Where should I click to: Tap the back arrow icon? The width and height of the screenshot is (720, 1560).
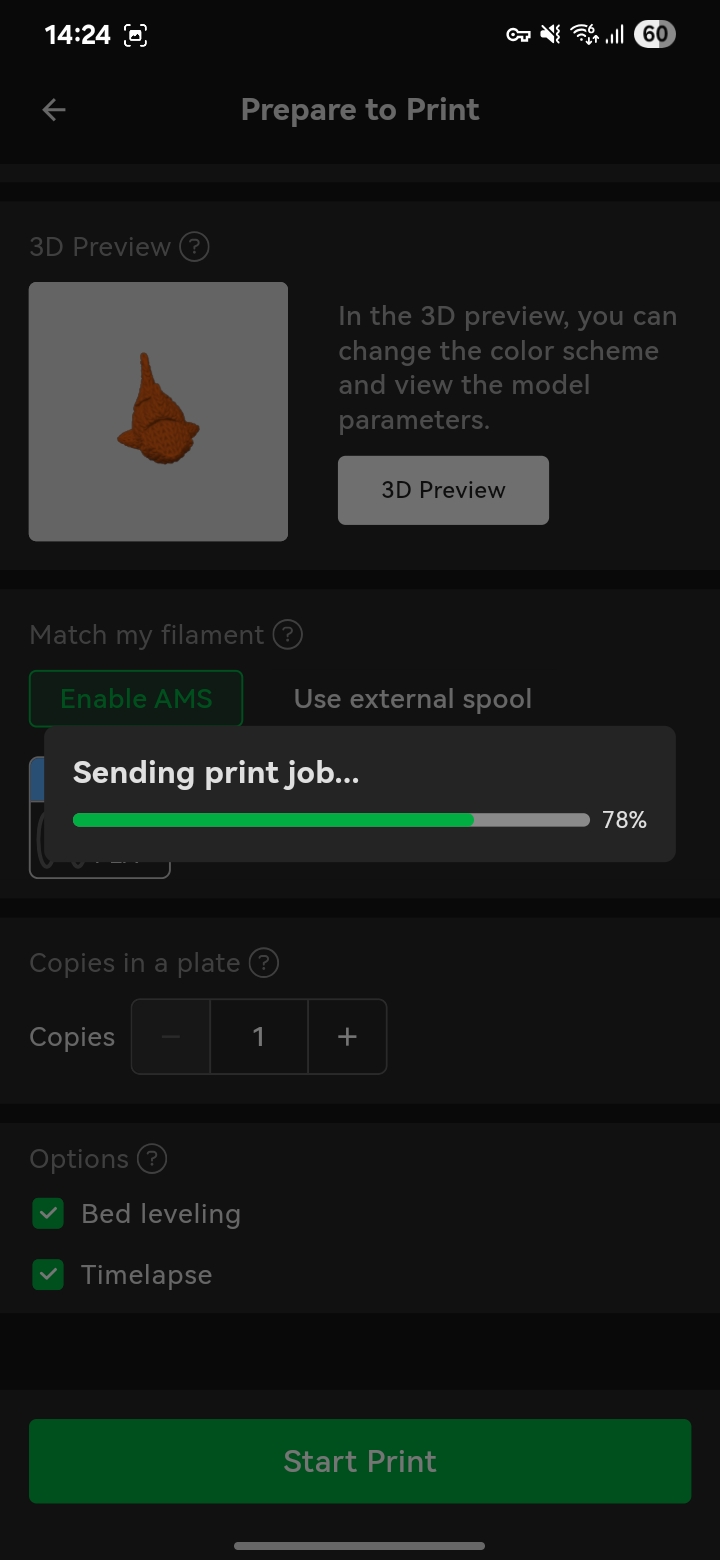click(x=54, y=110)
